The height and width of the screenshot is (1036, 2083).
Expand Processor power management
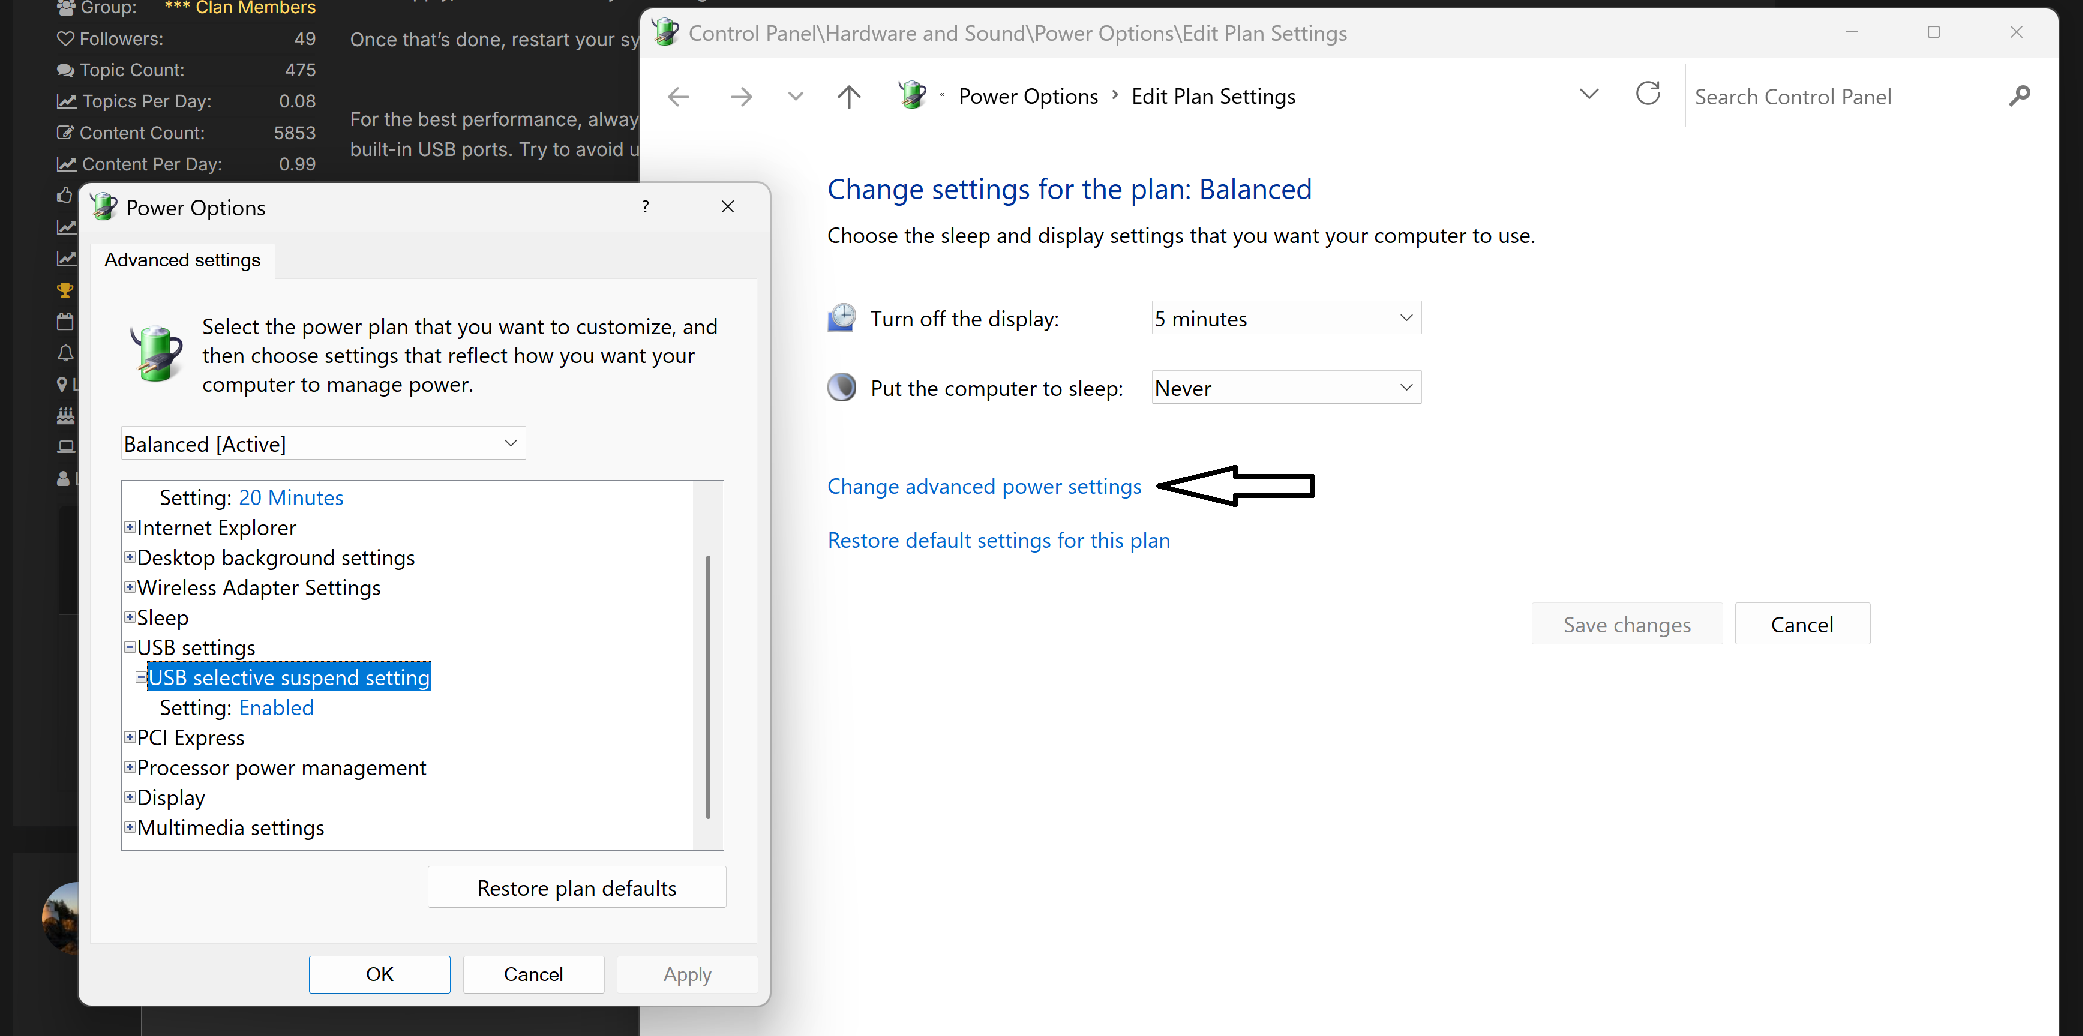click(130, 767)
